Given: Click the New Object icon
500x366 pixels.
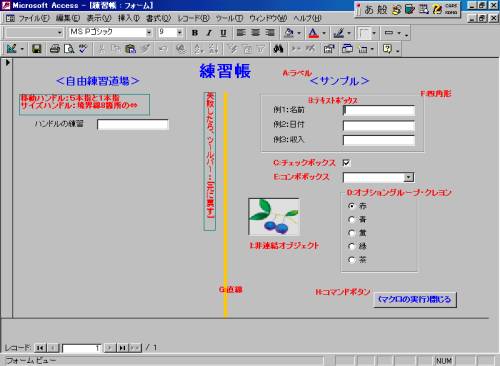Looking at the screenshot, I should coord(363,49).
